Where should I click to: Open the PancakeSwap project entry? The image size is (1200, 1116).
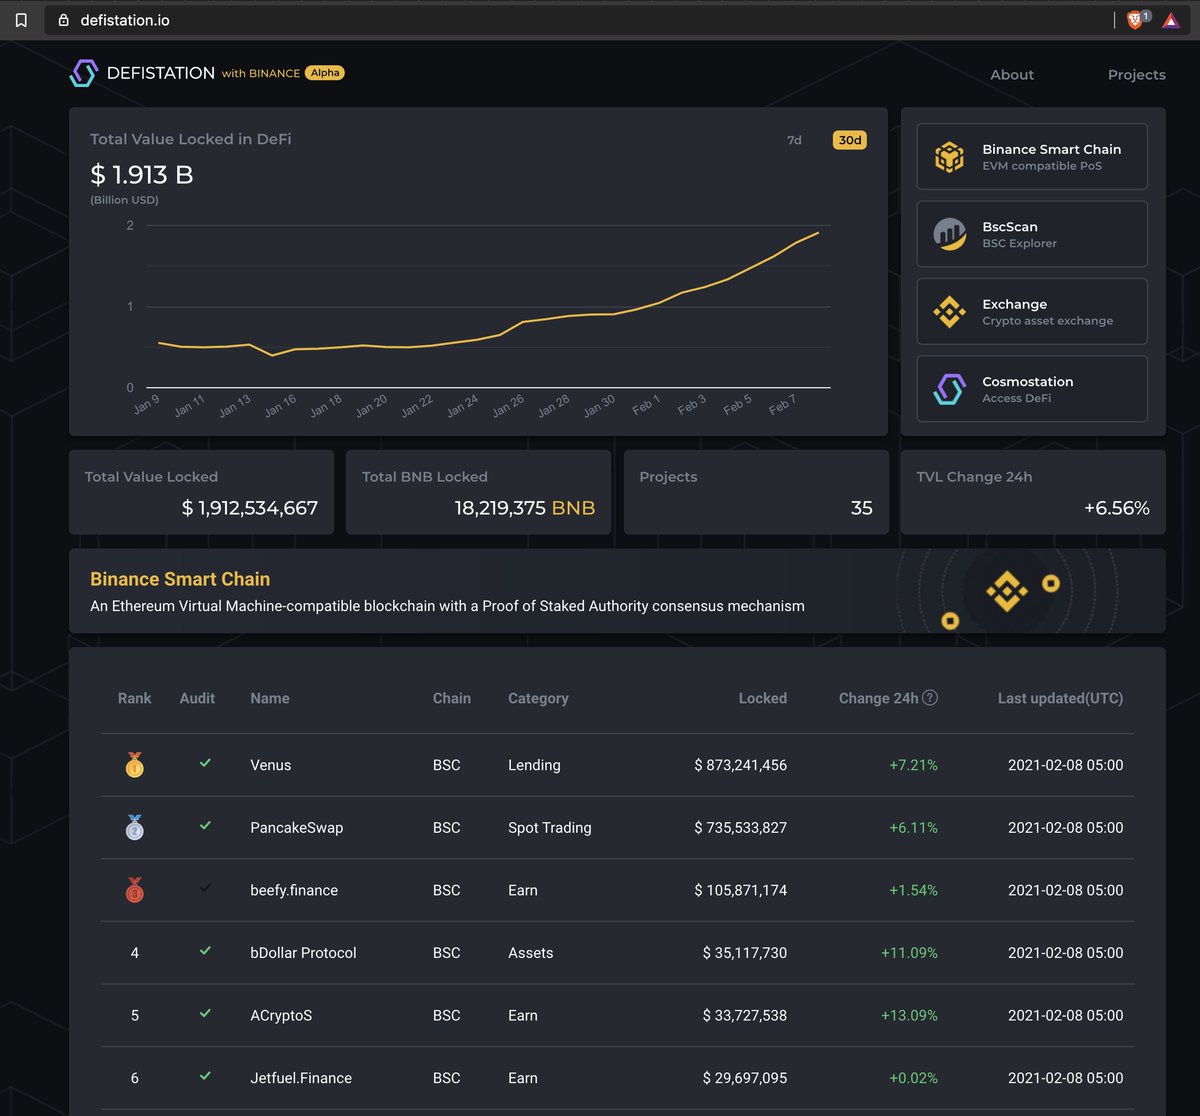click(296, 827)
